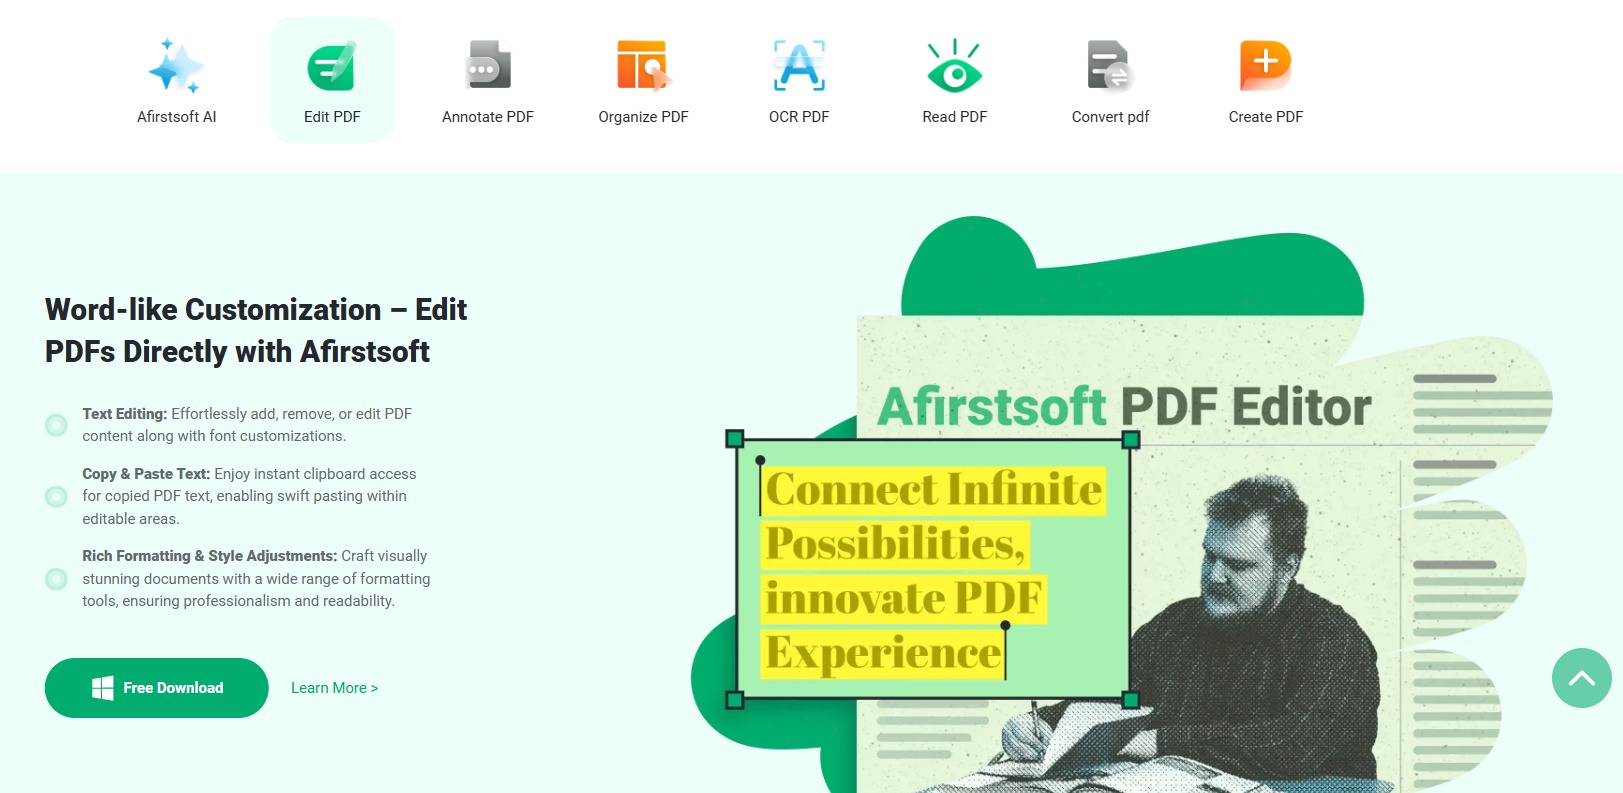Screen dimensions: 1623x793
Task: Switch to the Afirstsoft AI tab label
Action: [176, 117]
